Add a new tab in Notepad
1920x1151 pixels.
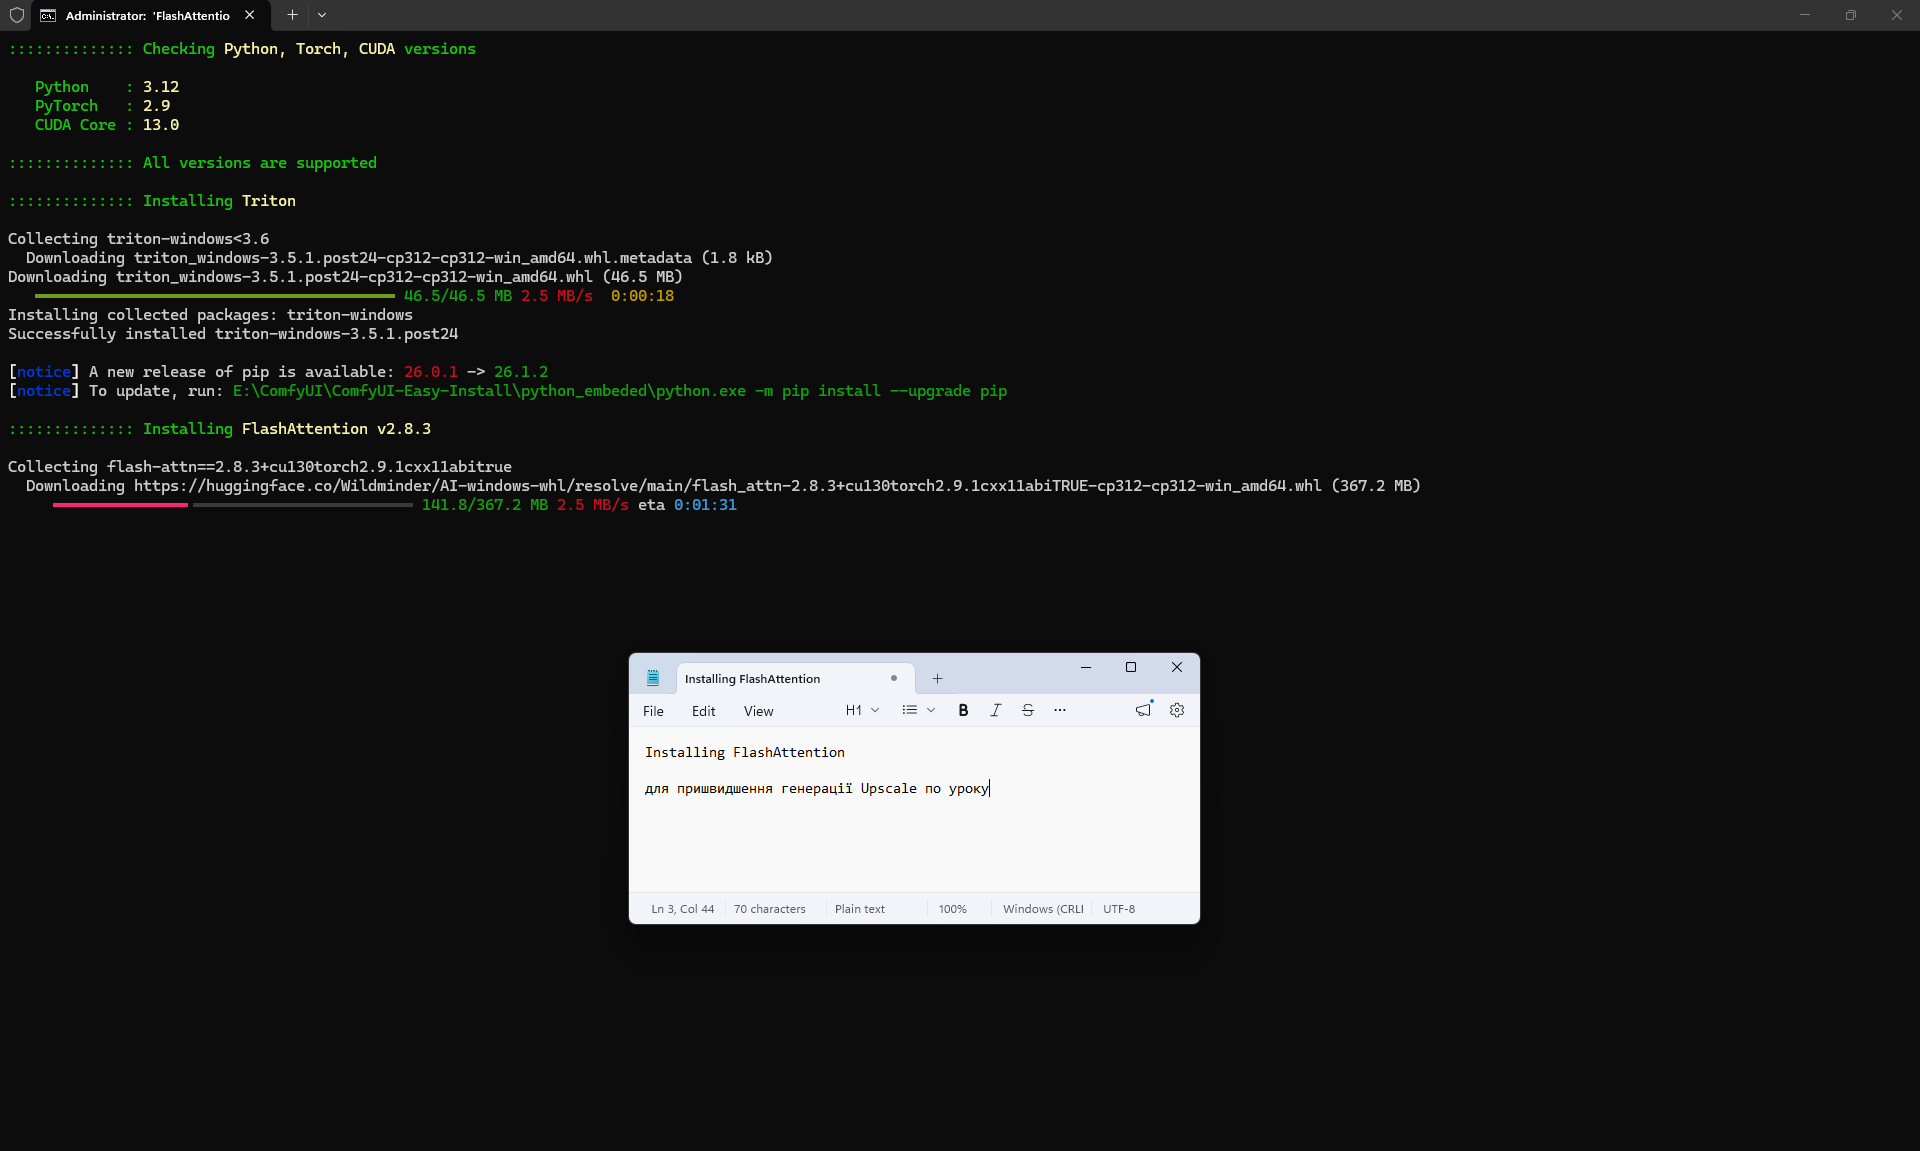(937, 679)
